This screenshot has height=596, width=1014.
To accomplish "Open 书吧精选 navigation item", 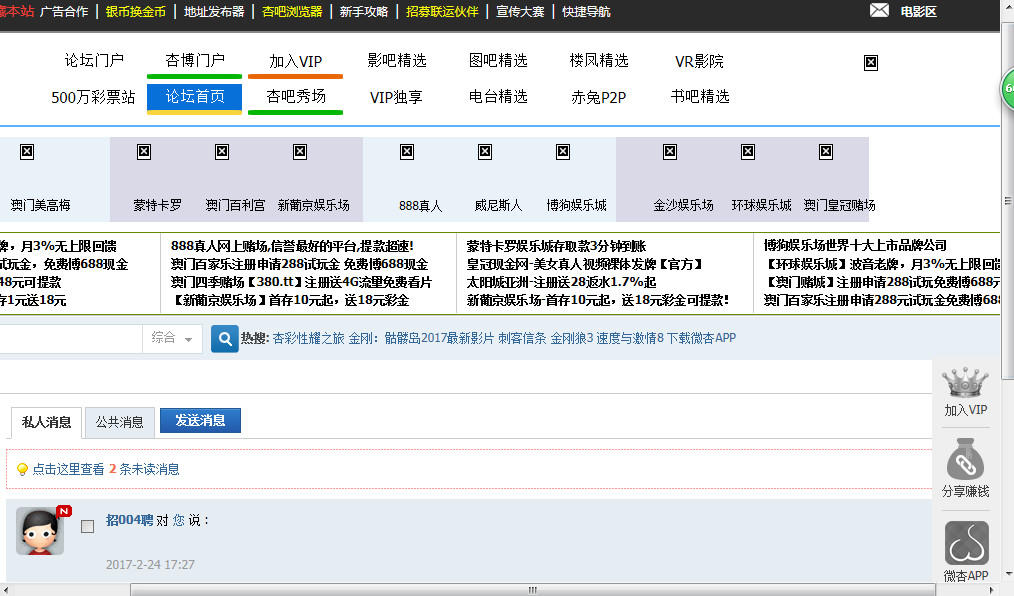I will tap(700, 97).
